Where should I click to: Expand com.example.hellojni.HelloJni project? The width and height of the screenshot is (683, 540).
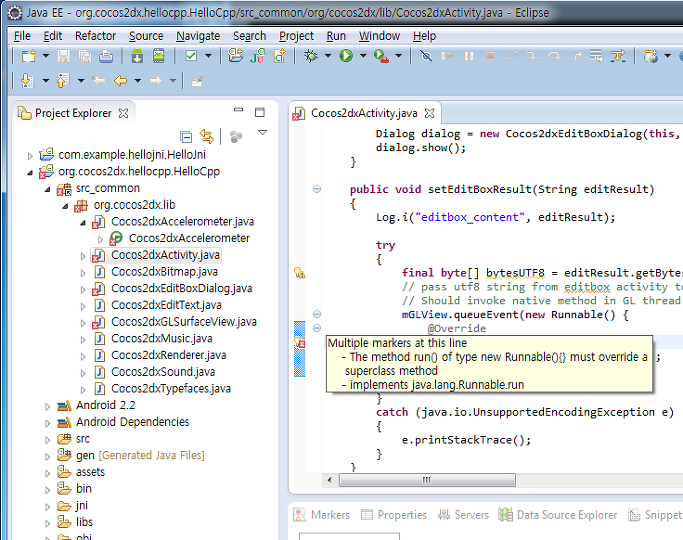(30, 155)
